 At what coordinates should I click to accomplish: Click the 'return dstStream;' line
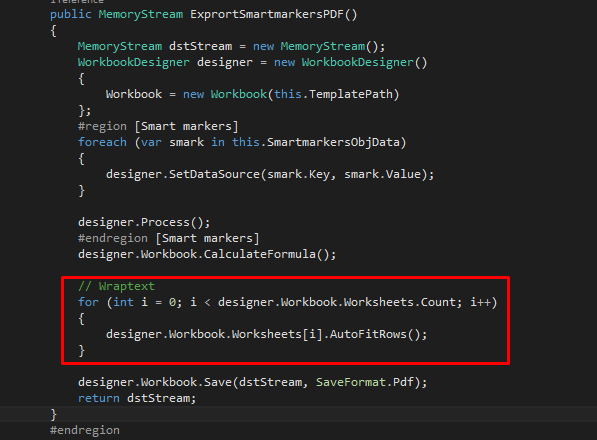[137, 398]
